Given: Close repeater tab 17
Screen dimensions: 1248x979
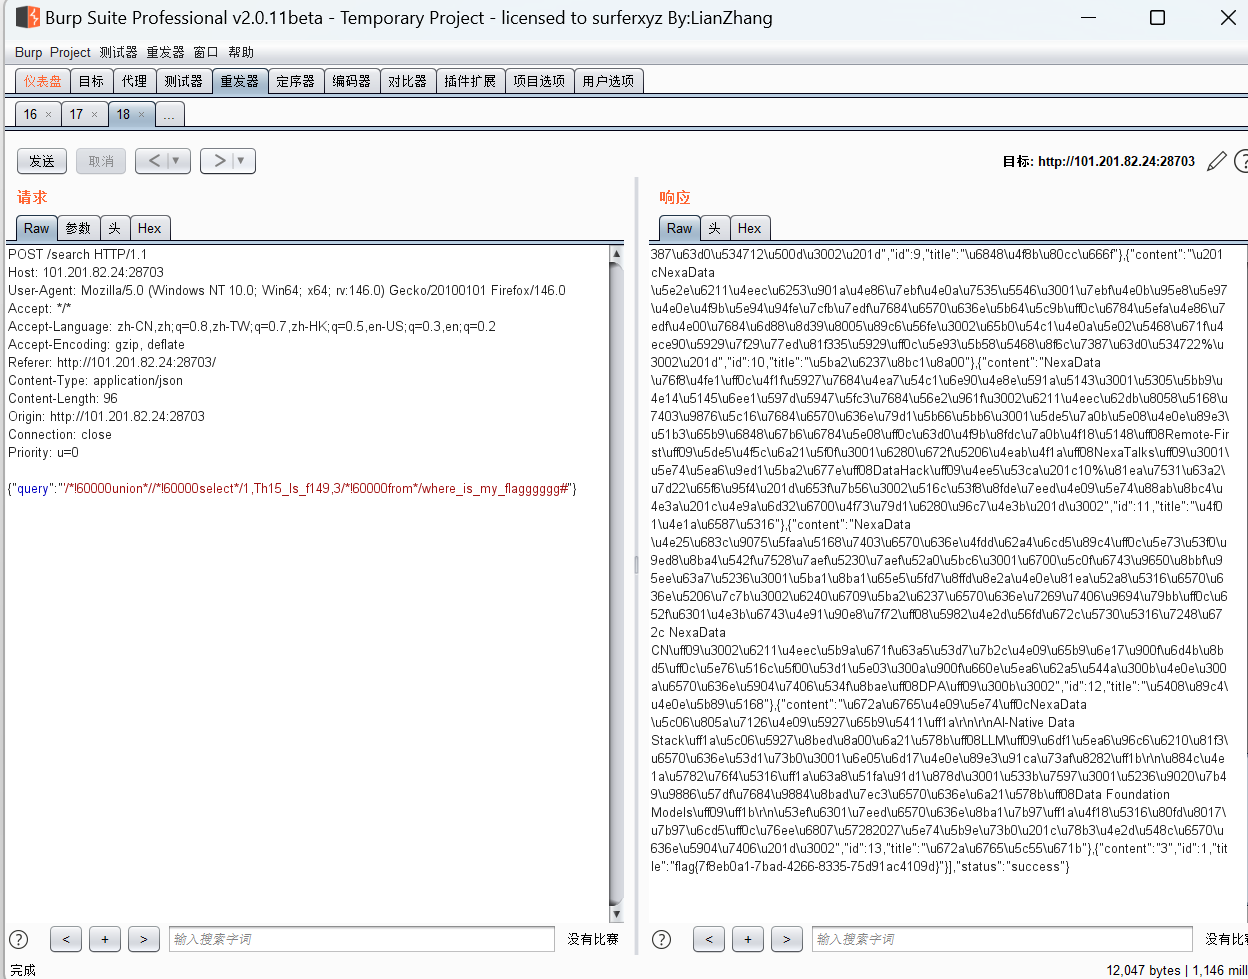Looking at the screenshot, I should (x=94, y=114).
